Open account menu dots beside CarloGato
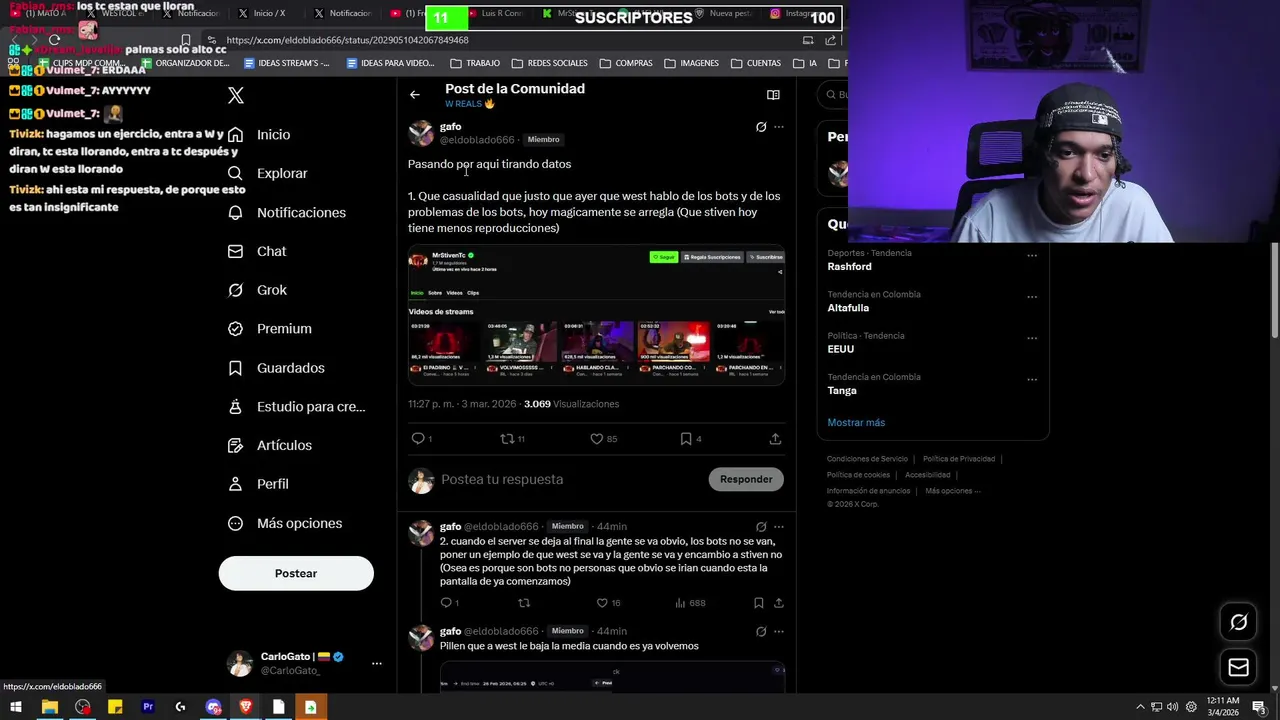This screenshot has height=720, width=1280. 377,663
